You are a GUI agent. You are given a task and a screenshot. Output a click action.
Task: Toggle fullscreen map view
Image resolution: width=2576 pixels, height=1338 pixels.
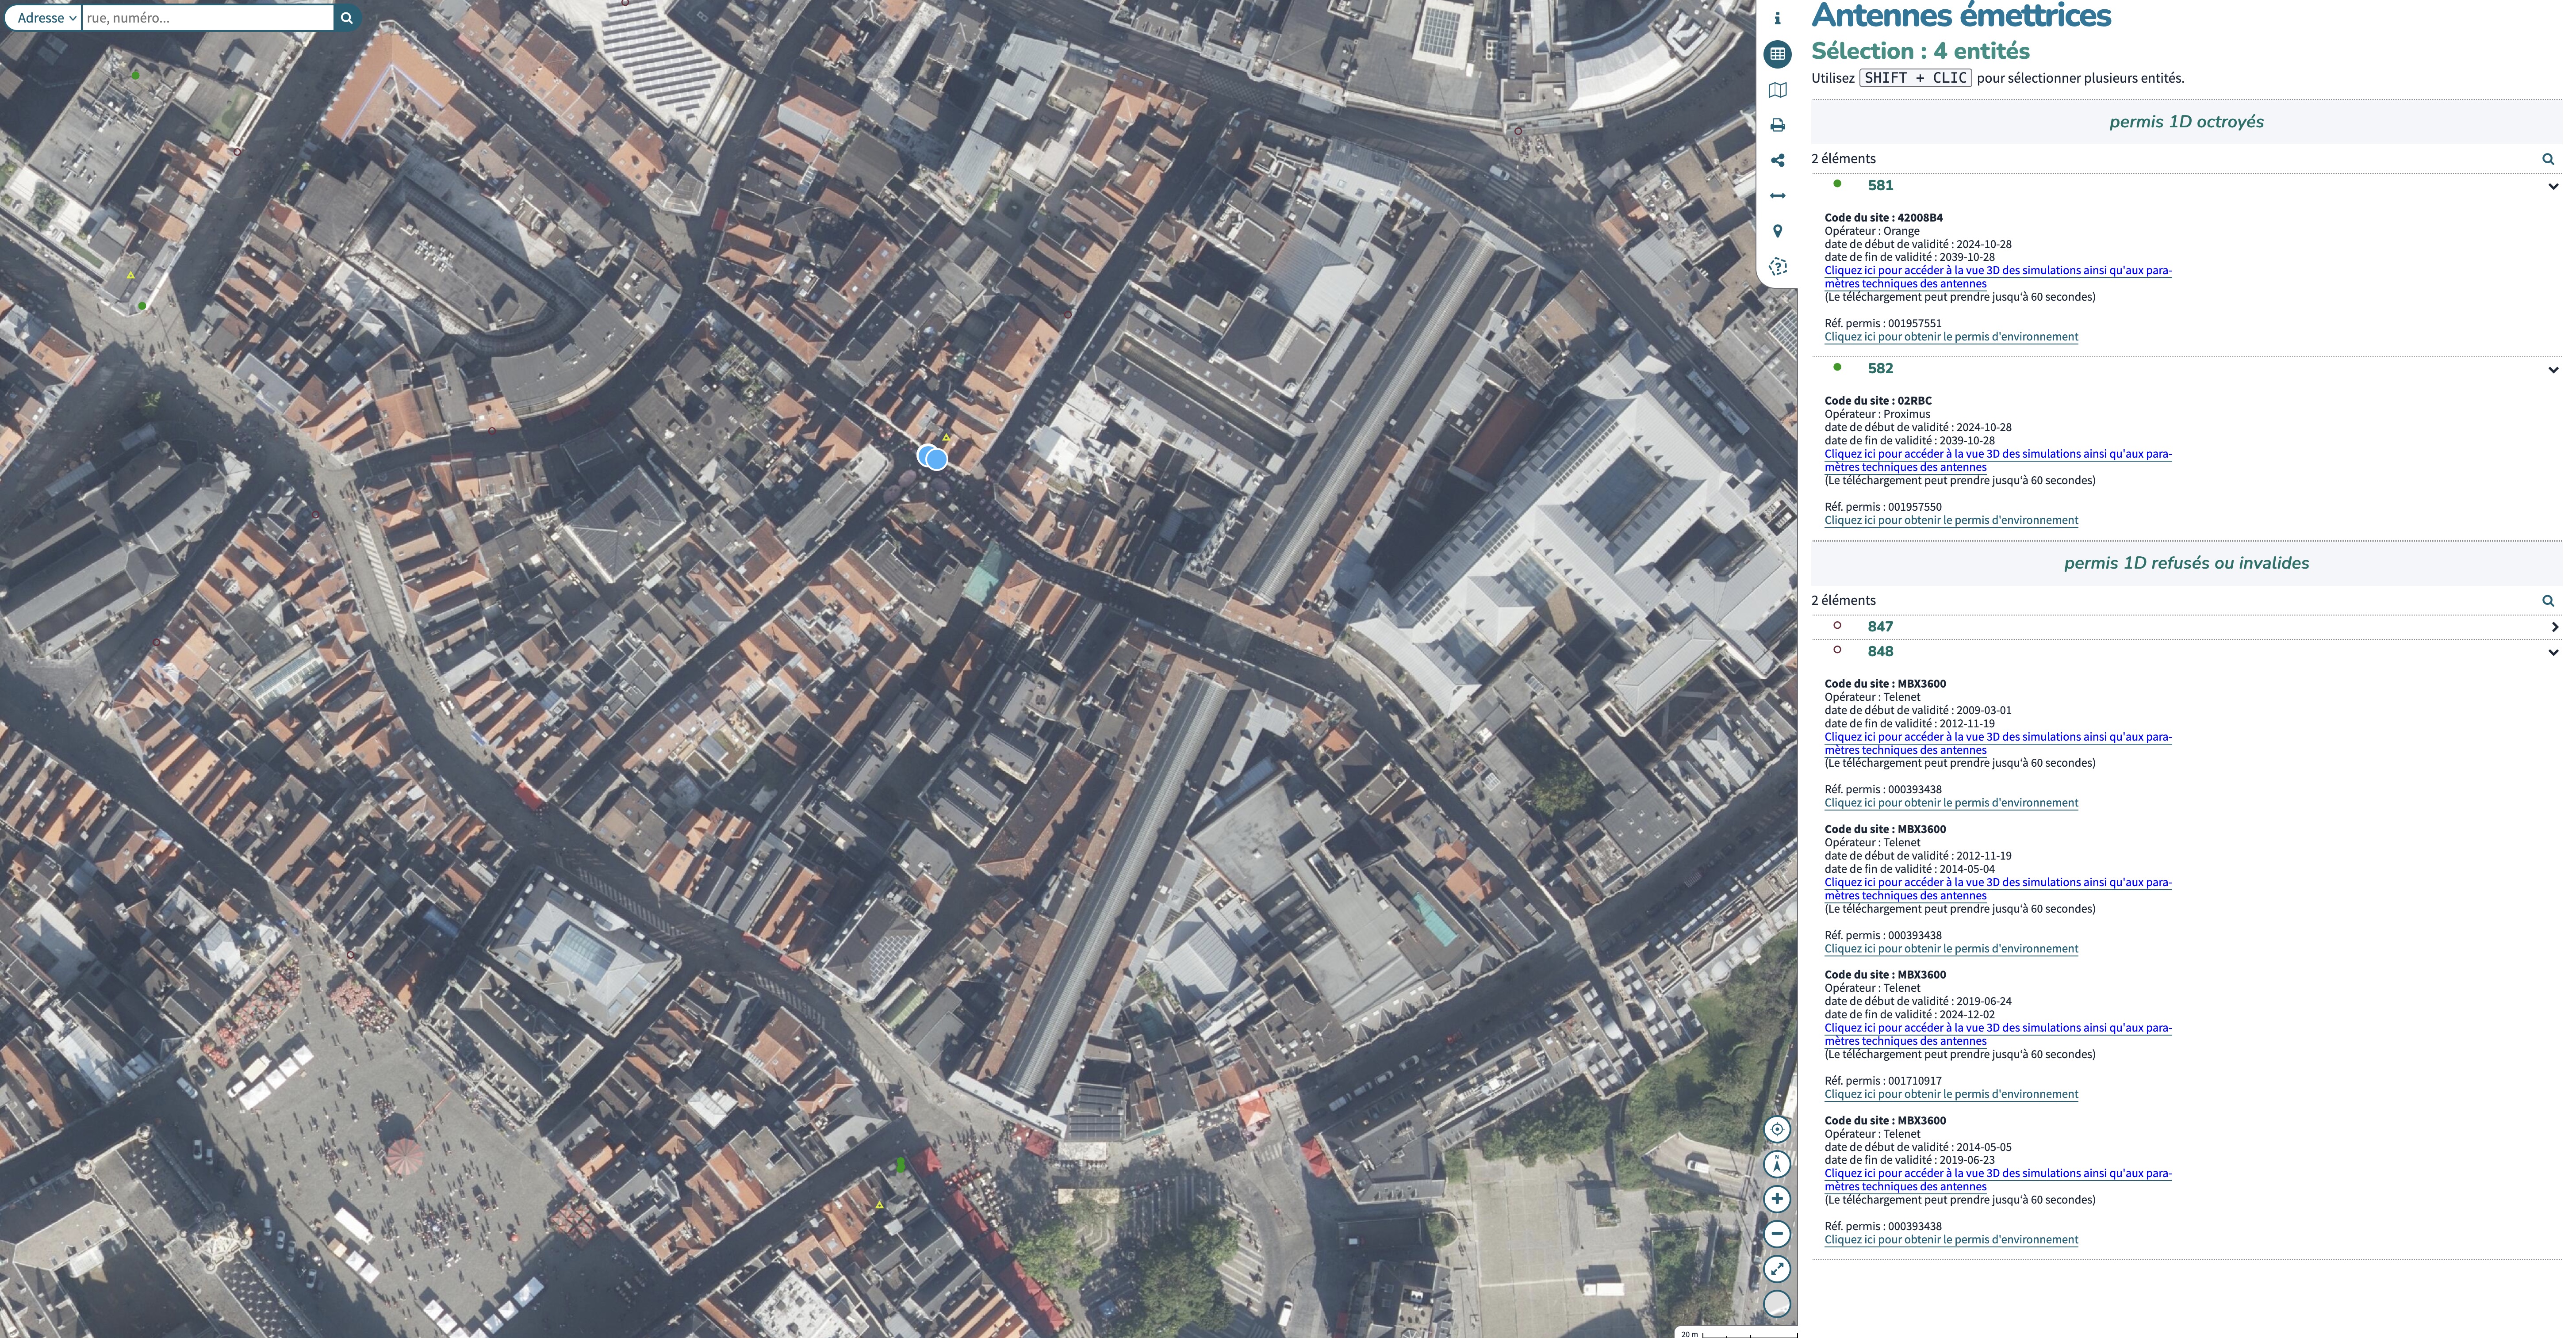tap(1777, 1269)
